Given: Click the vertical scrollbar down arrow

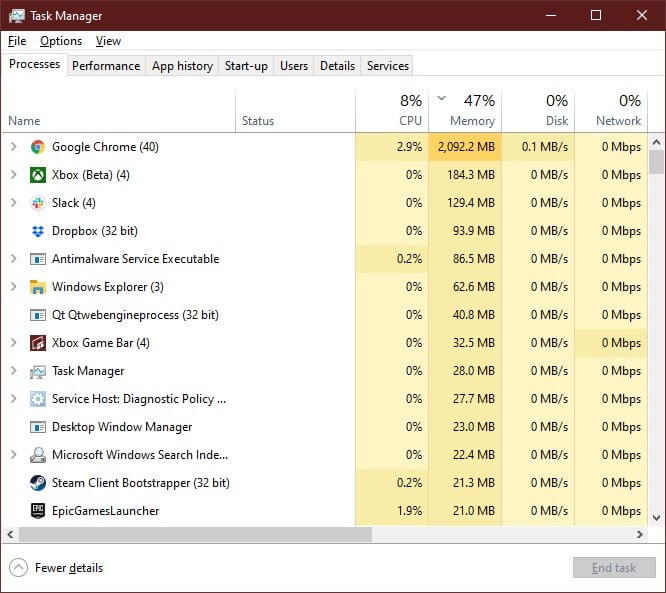Looking at the screenshot, I should click(x=656, y=518).
